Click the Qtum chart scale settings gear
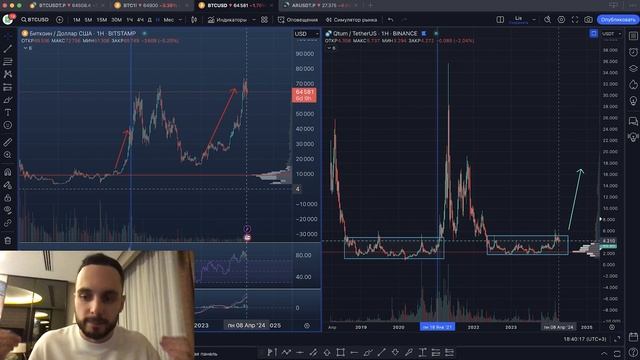Viewport: 640px width, 360px height. [x=611, y=327]
